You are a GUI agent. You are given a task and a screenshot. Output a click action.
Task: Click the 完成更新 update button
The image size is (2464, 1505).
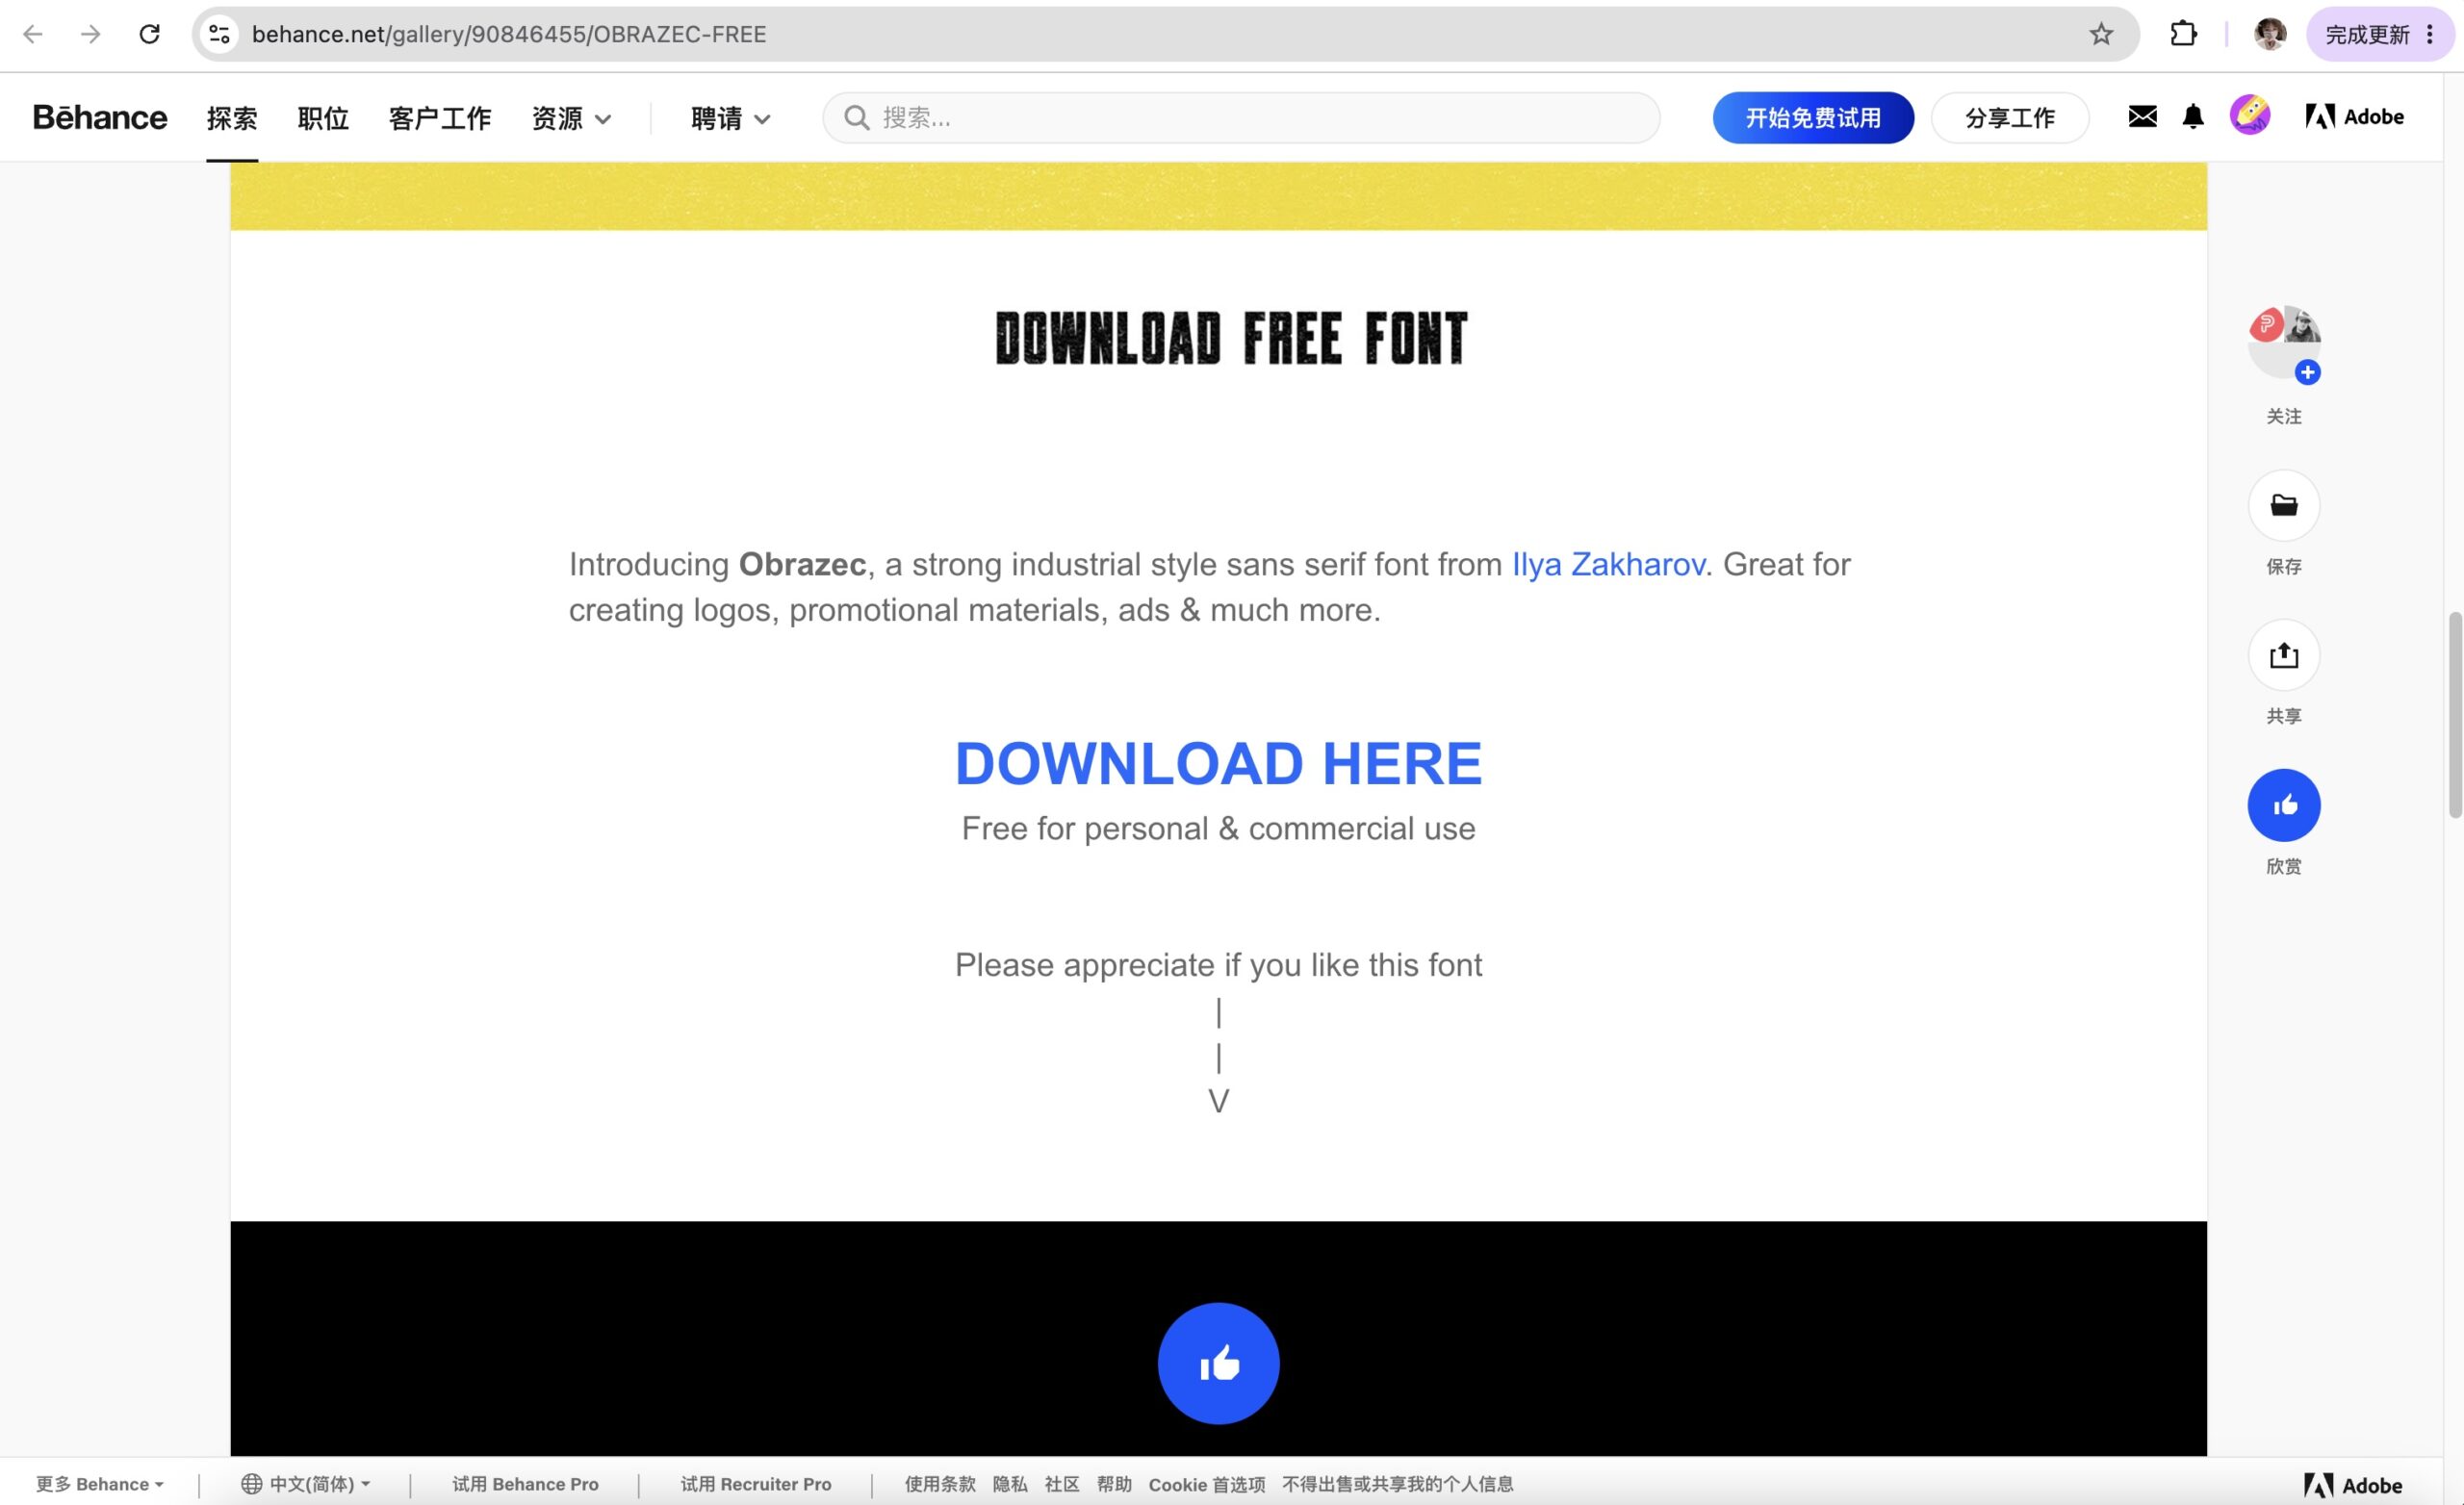coord(2367,34)
